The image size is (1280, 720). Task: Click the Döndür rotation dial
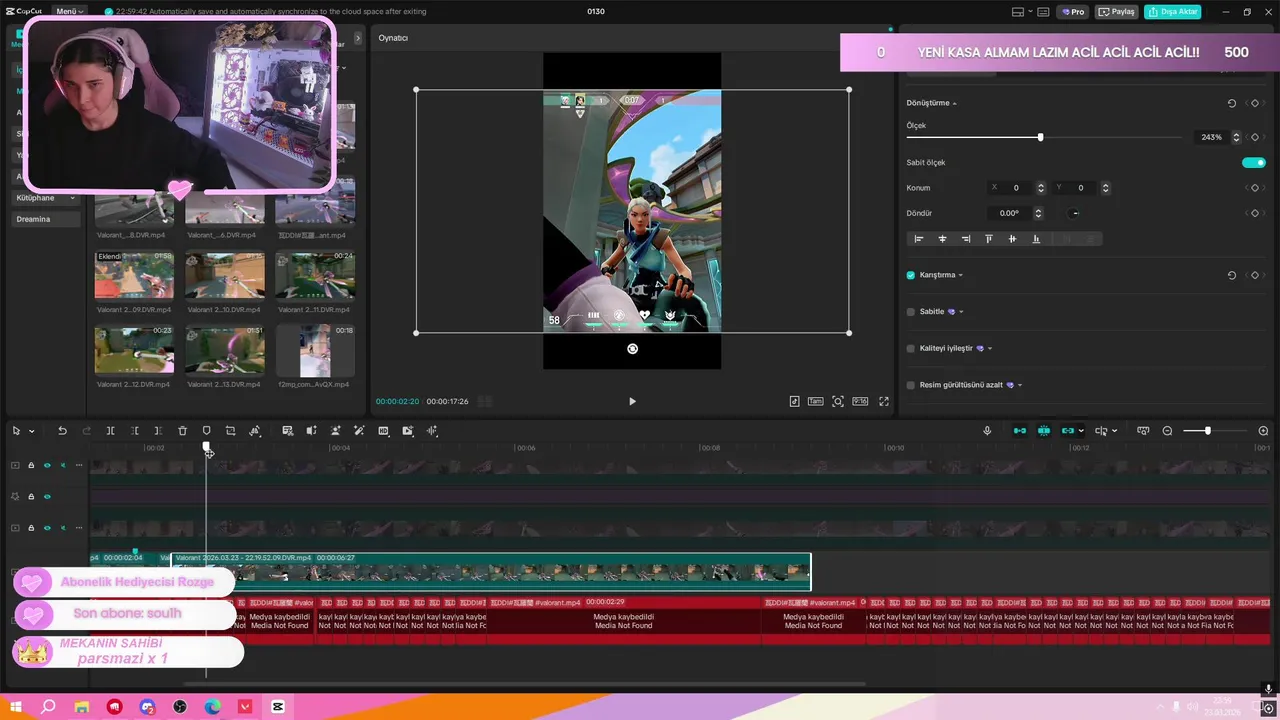pyautogui.click(x=1075, y=213)
